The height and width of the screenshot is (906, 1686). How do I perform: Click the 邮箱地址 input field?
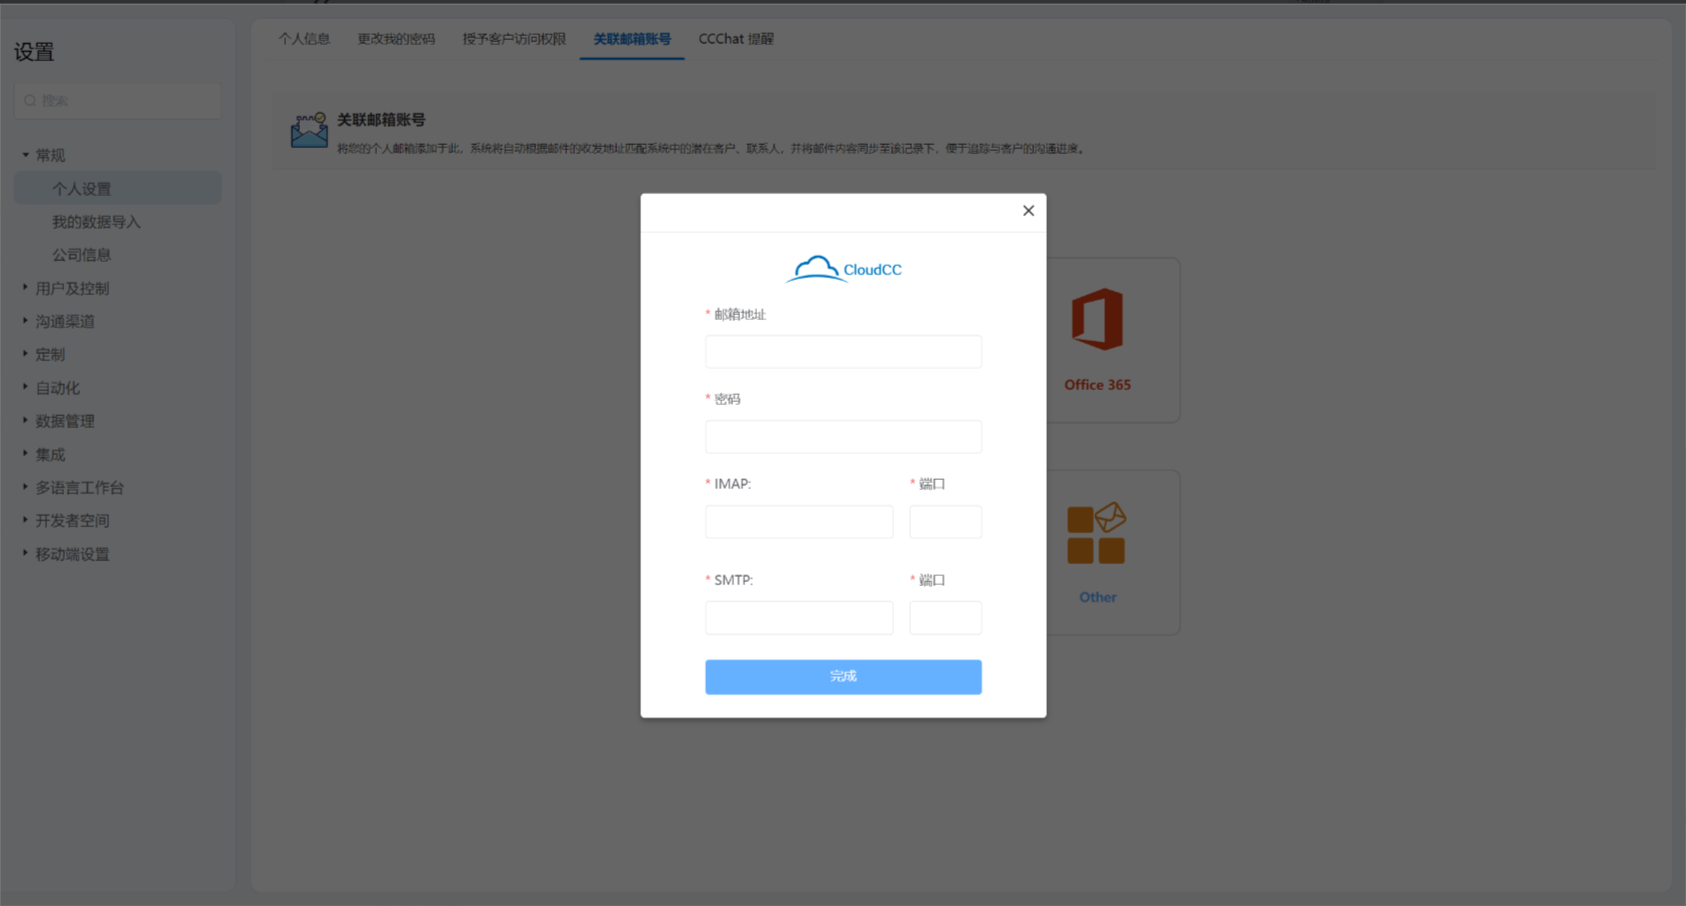[842, 352]
